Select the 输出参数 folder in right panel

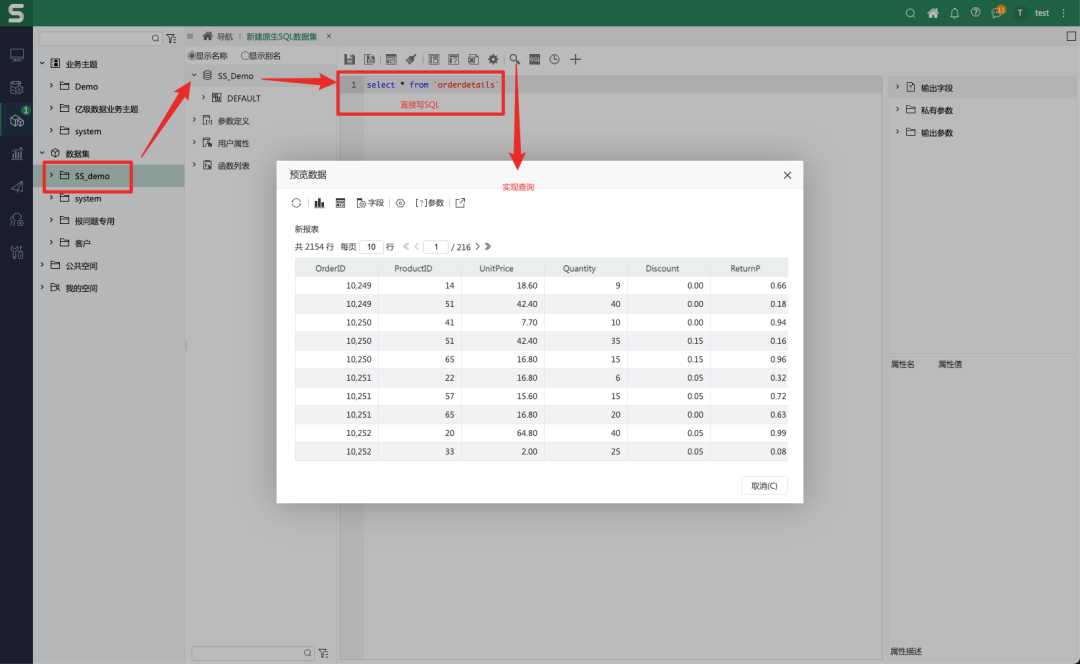(936, 132)
